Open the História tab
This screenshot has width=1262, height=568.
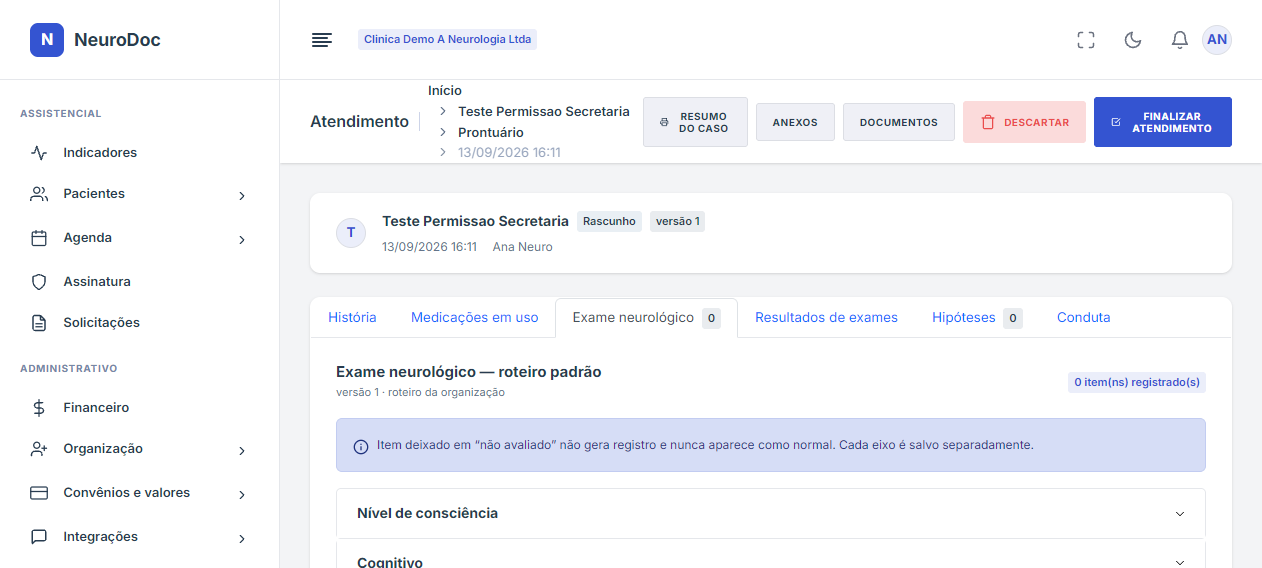click(352, 318)
